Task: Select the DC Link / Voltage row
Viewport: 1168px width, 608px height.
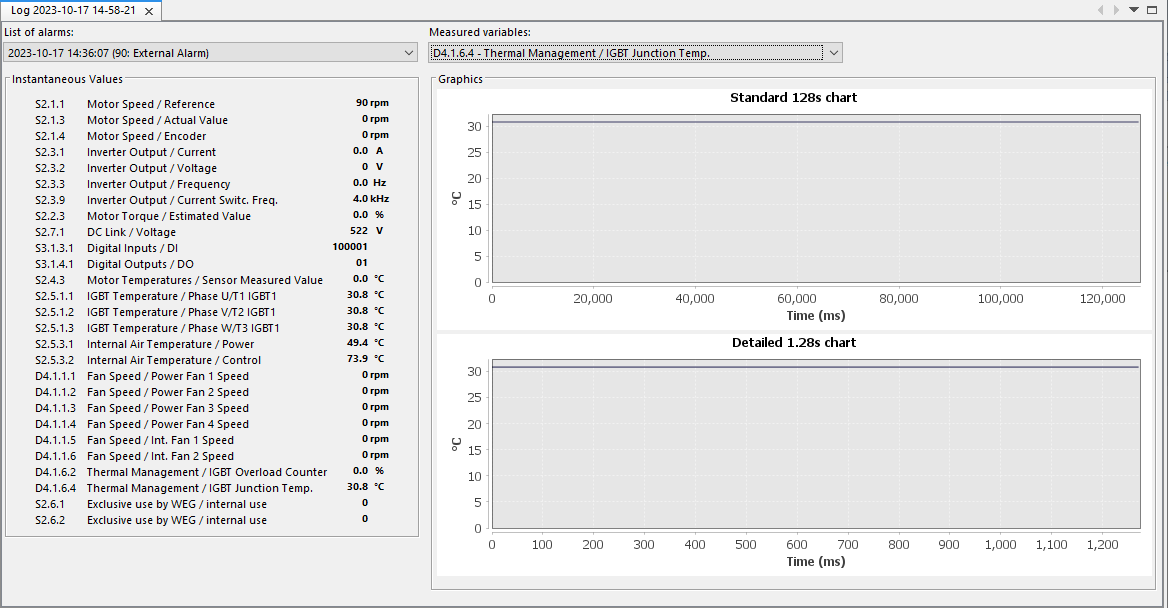Action: pos(131,232)
